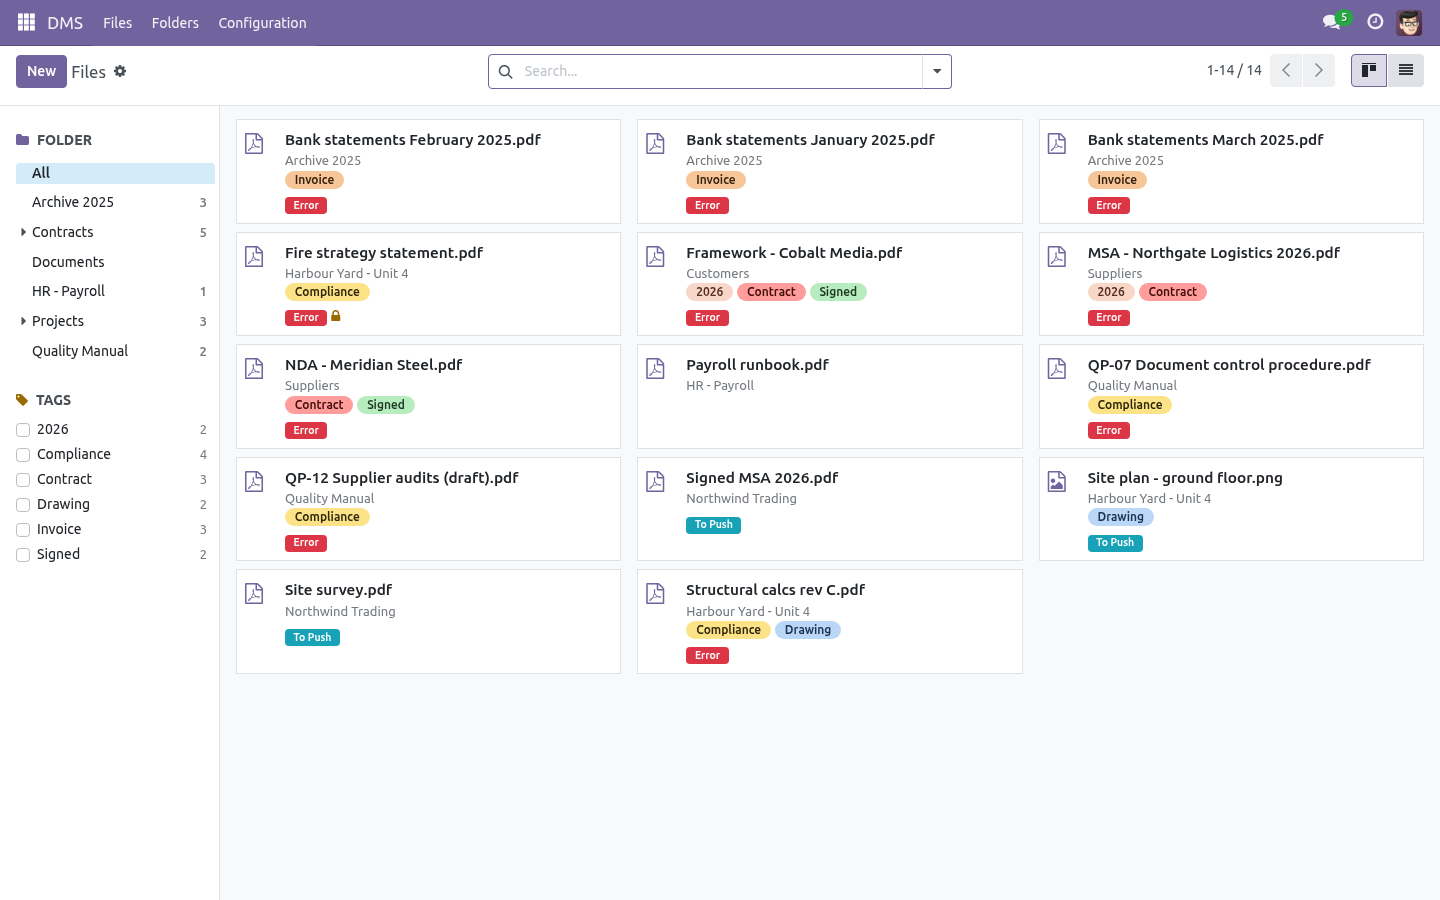Click the Signed tag on Framework - Cobalt Media

tap(838, 292)
